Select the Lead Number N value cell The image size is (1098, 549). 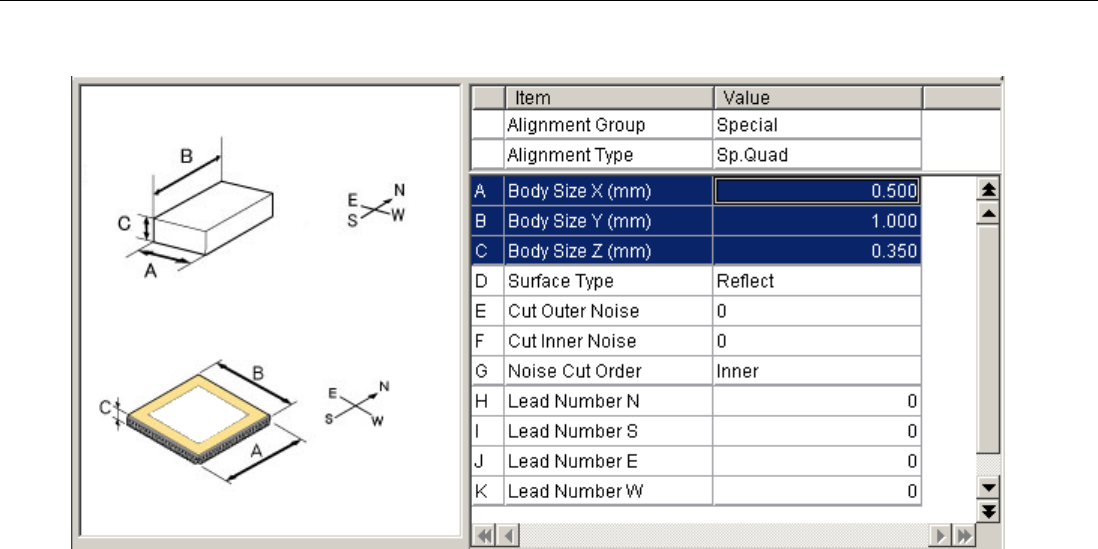pyautogui.click(x=817, y=401)
